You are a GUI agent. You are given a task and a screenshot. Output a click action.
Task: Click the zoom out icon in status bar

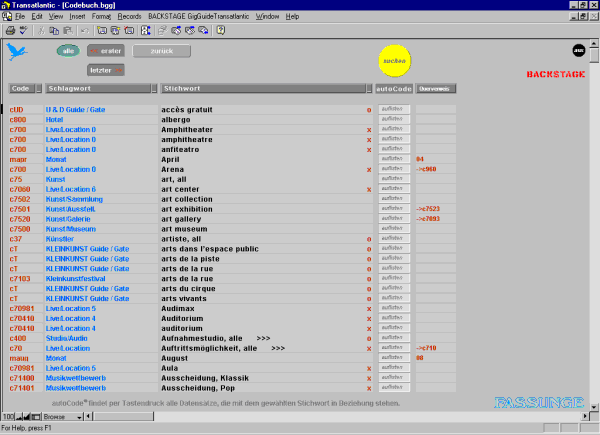19,416
